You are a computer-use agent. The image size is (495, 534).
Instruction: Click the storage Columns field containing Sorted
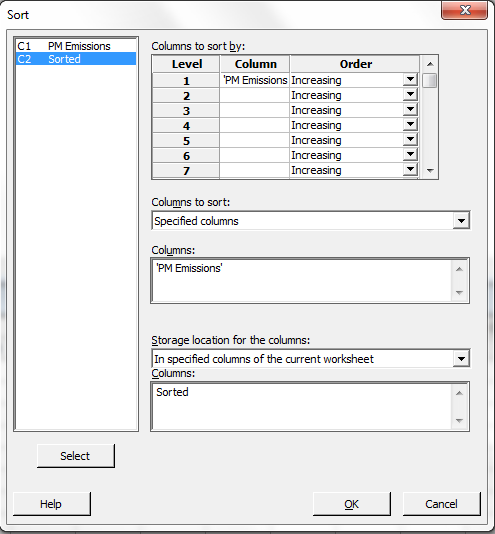[302, 406]
